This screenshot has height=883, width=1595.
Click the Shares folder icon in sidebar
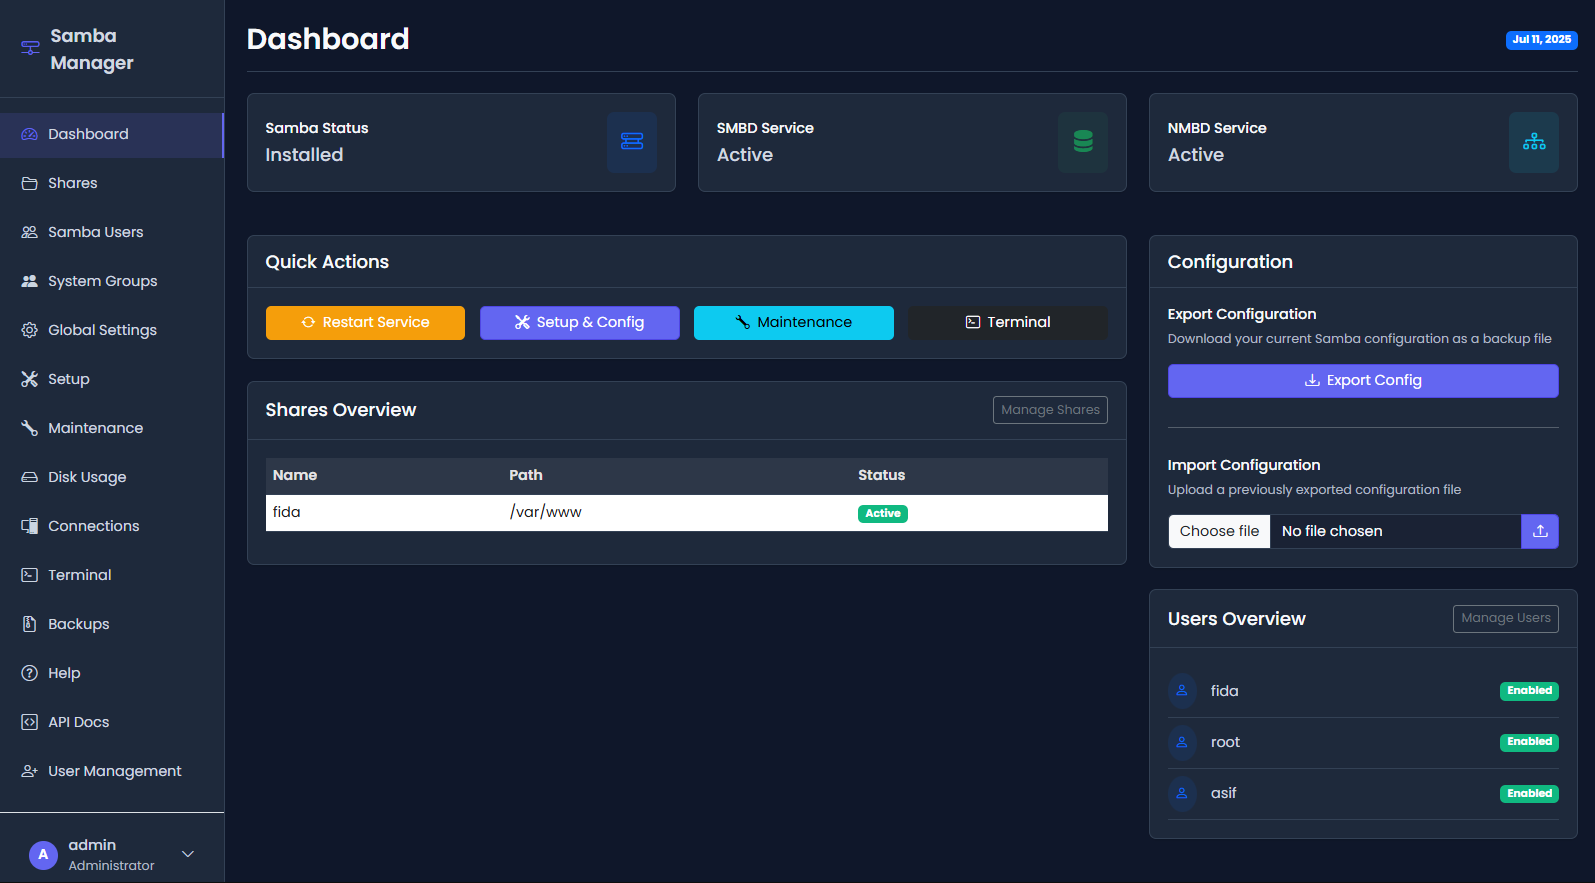(30, 183)
